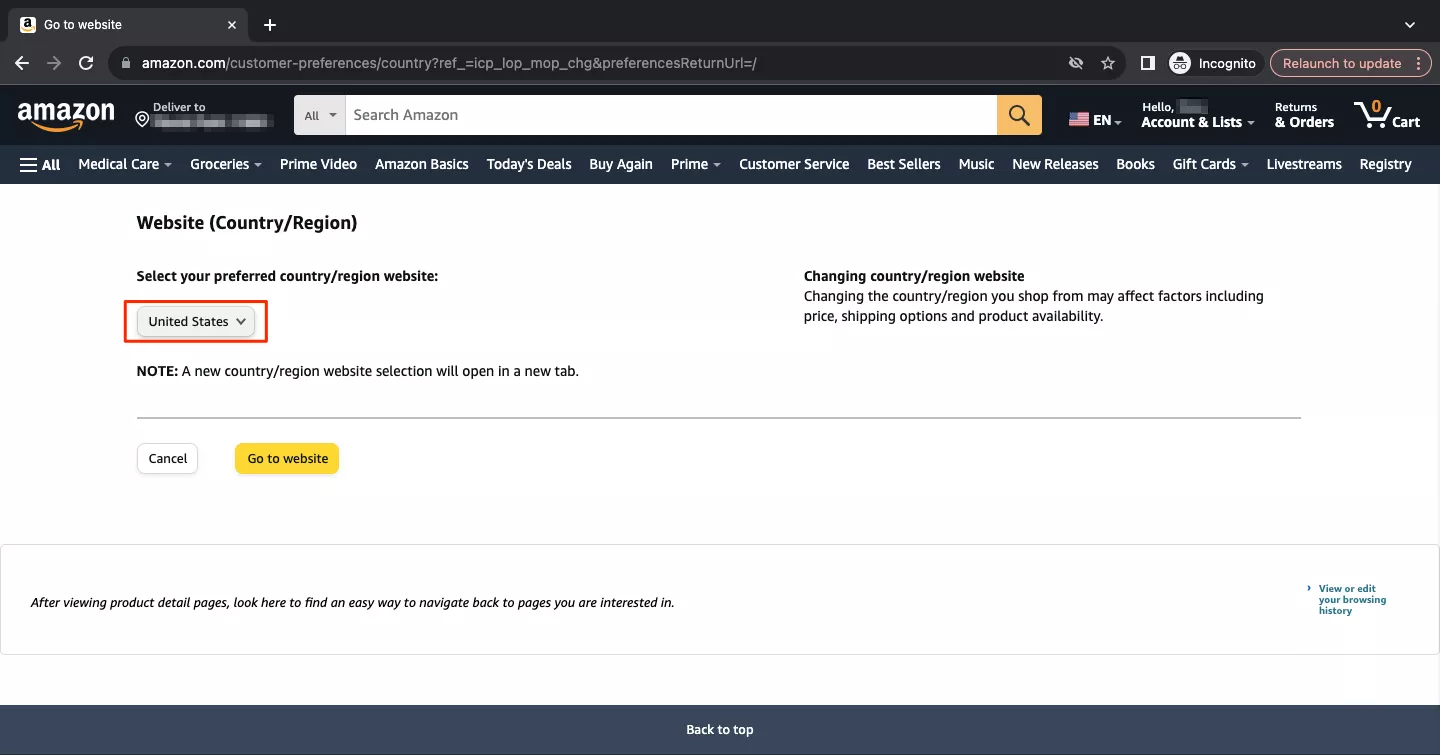
Task: Click the Cancel button
Action: click(x=168, y=458)
